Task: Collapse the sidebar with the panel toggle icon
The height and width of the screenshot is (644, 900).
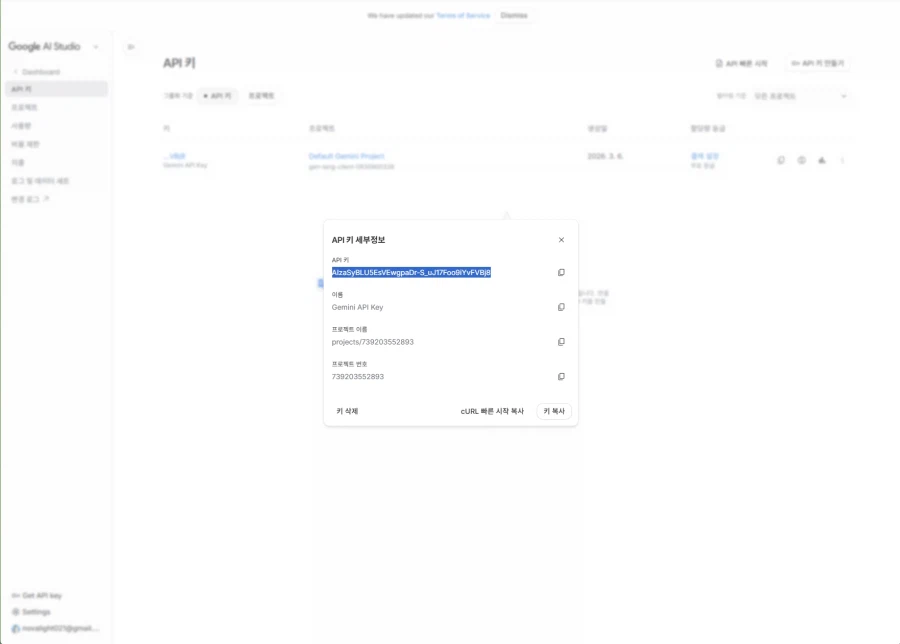Action: tap(129, 45)
